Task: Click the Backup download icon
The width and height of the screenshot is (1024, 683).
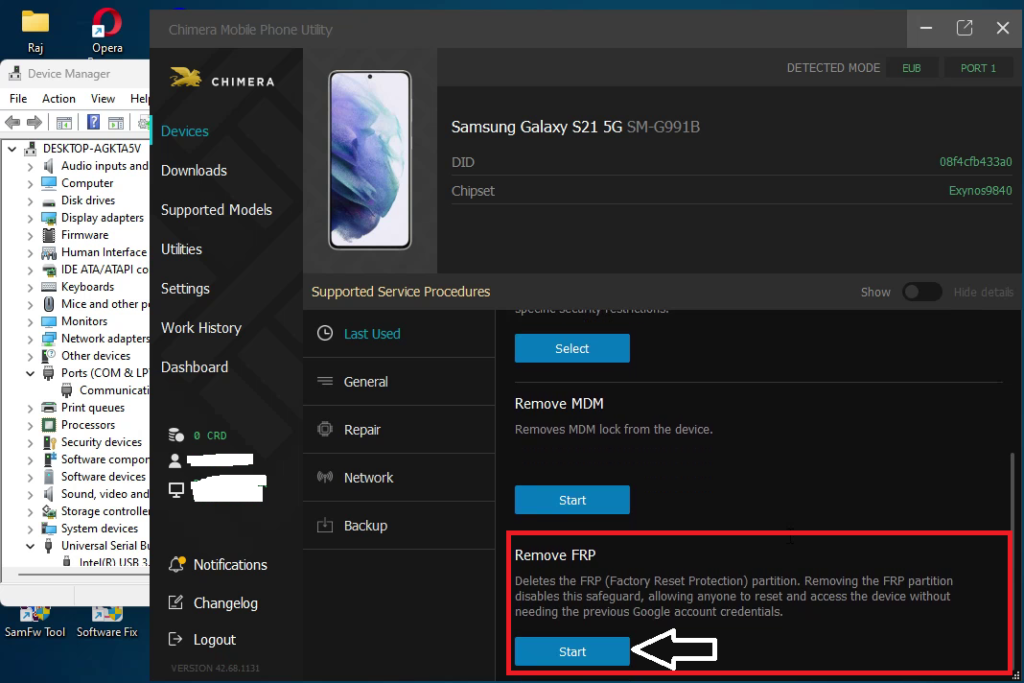Action: [x=325, y=525]
